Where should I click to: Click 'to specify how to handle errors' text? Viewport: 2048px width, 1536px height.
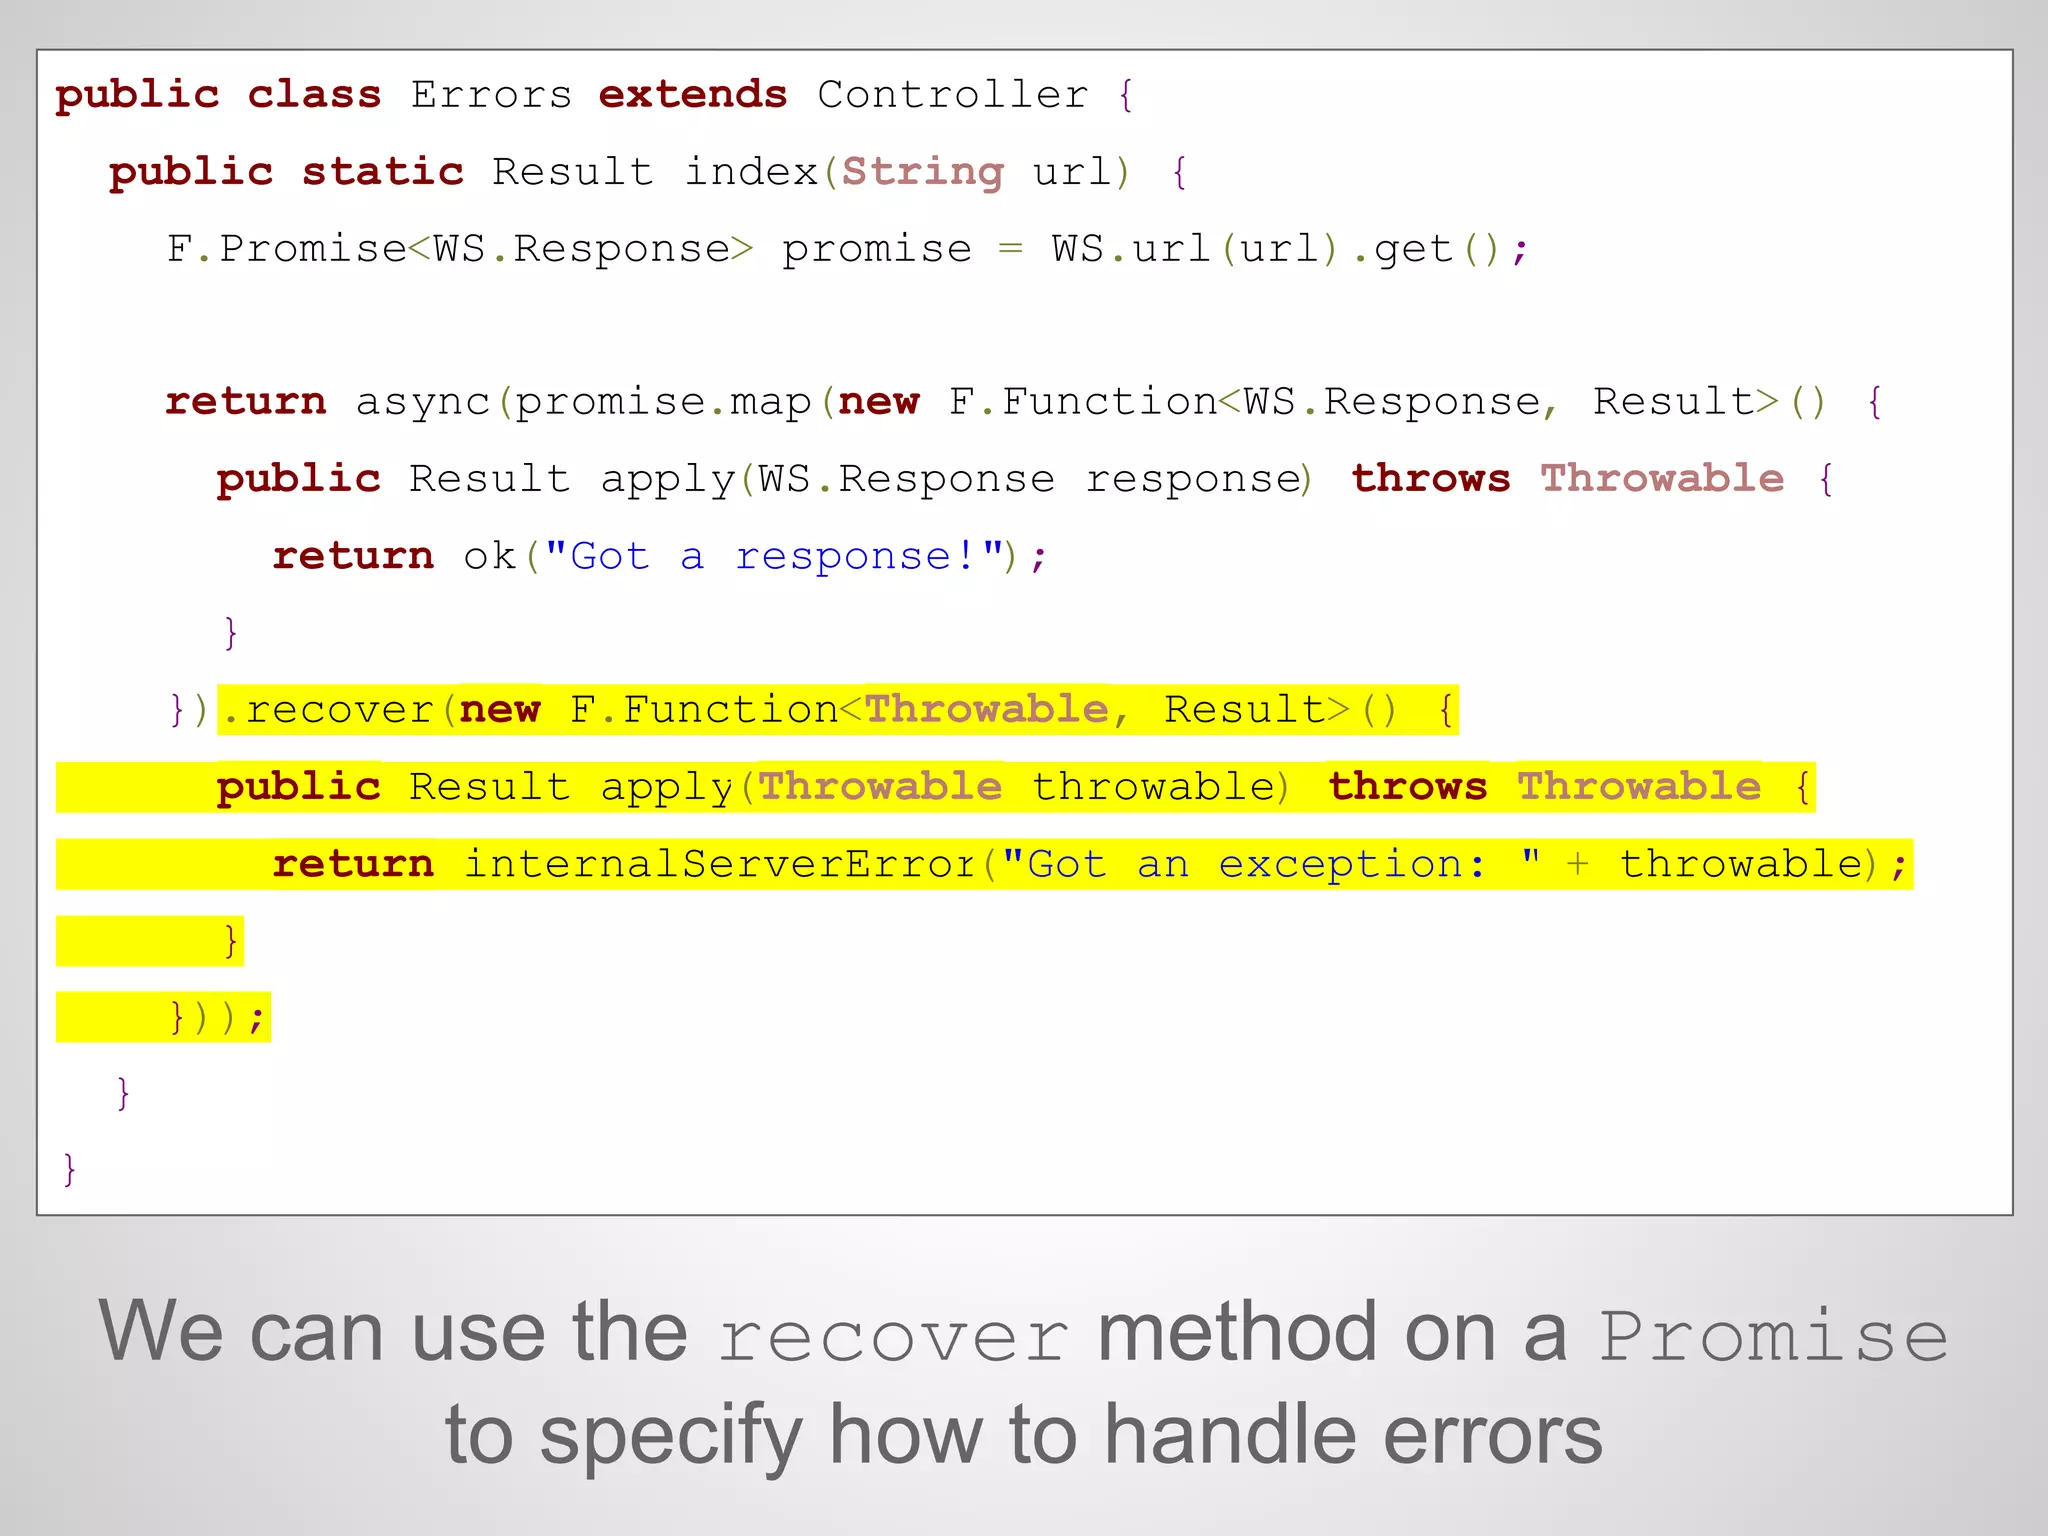click(x=1024, y=1436)
